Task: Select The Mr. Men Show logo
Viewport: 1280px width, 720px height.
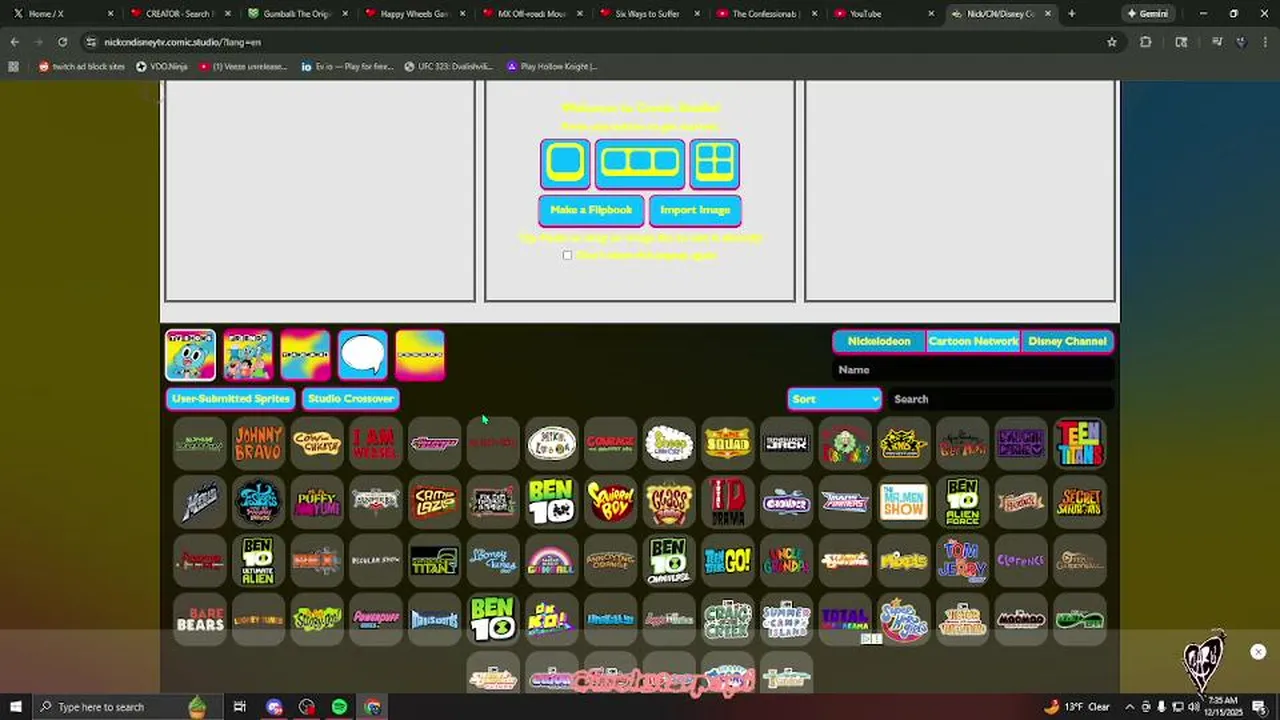Action: [903, 502]
